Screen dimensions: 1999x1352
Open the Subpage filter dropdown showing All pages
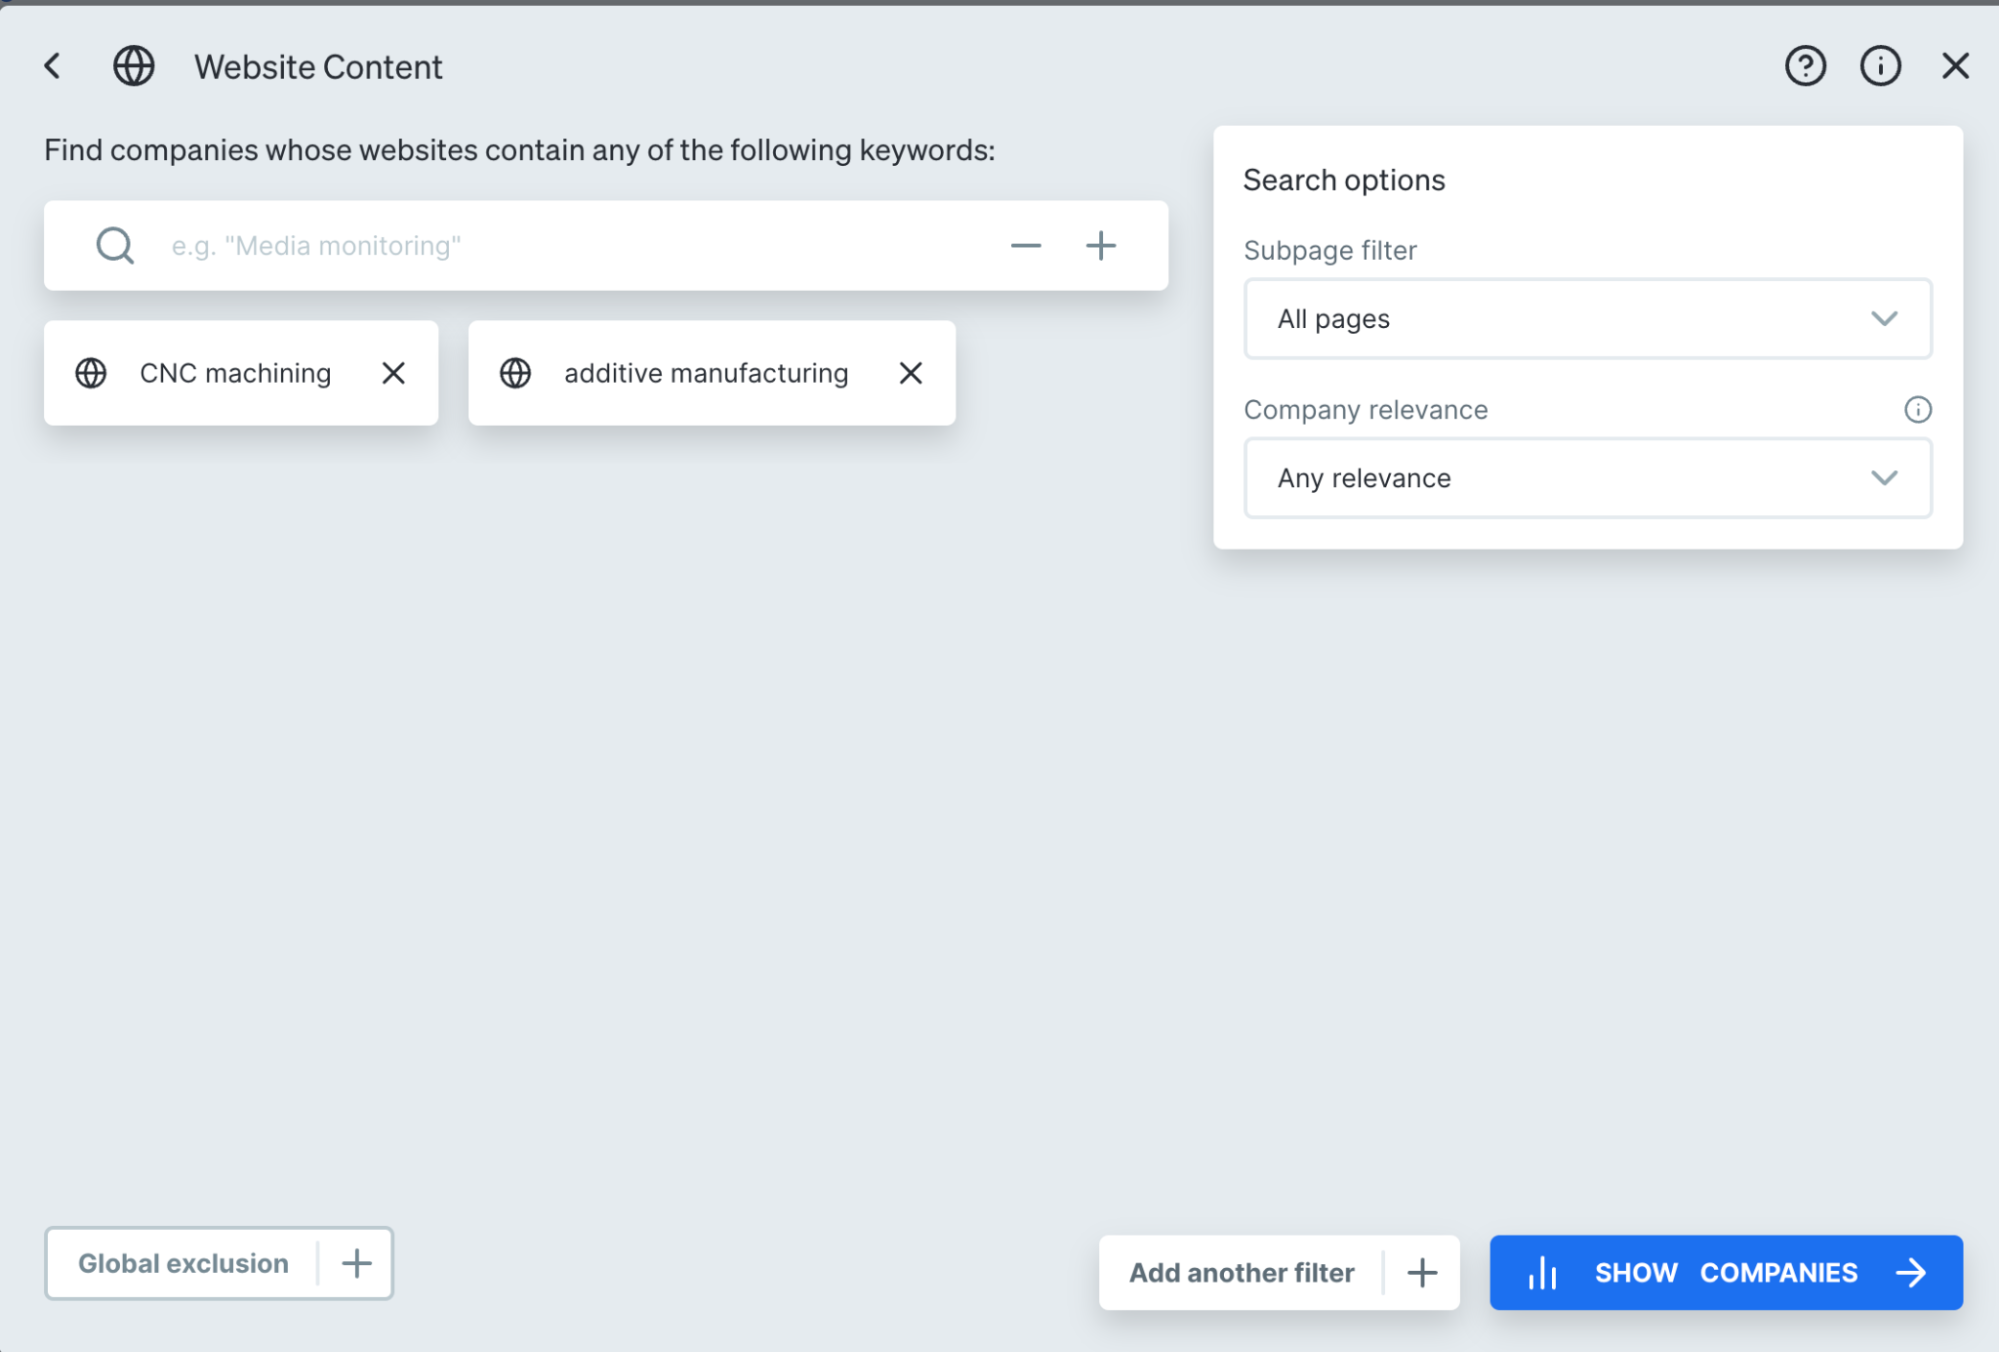click(x=1586, y=319)
